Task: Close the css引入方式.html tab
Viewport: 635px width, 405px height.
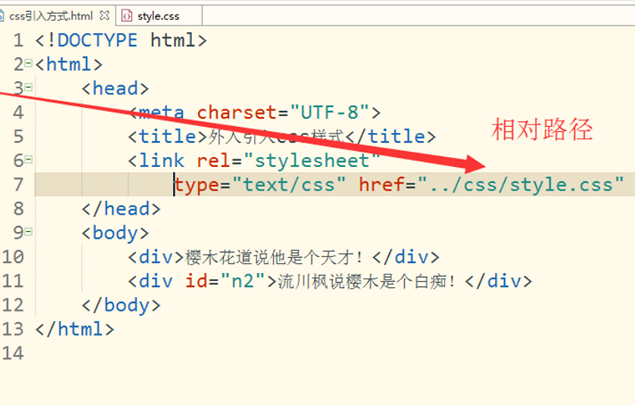Action: (104, 16)
